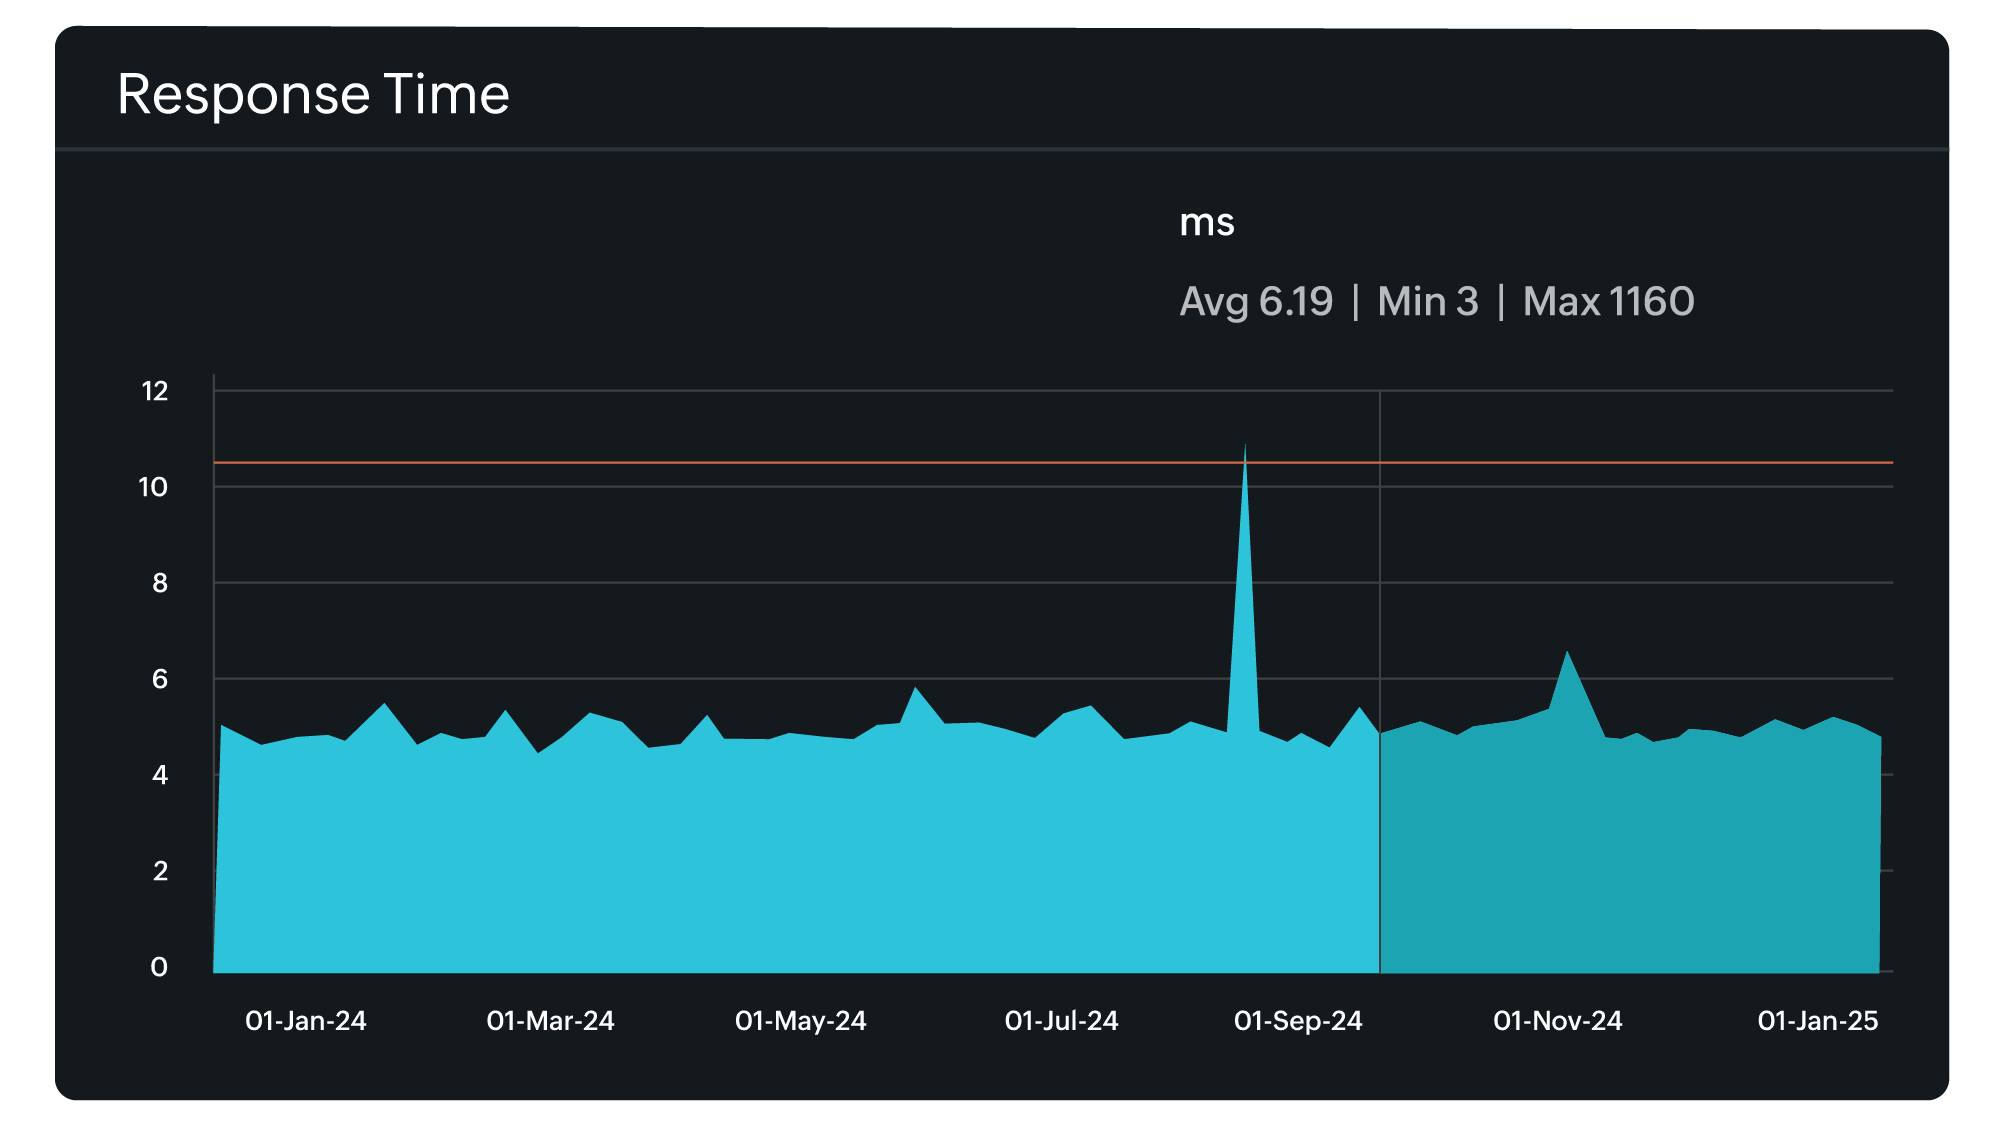This screenshot has width=2000, height=1136.
Task: Click the 01-Jan-25 axis label
Action: [1817, 1021]
